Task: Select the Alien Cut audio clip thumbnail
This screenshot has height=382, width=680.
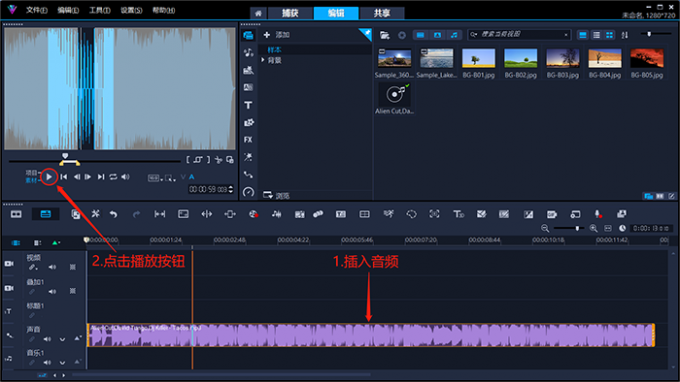Action: (x=394, y=94)
